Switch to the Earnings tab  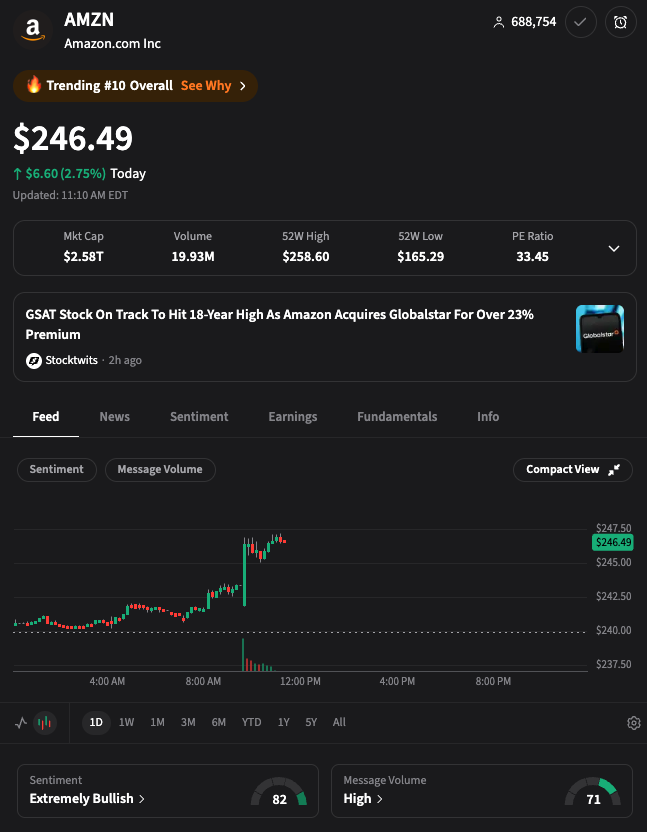pos(292,417)
